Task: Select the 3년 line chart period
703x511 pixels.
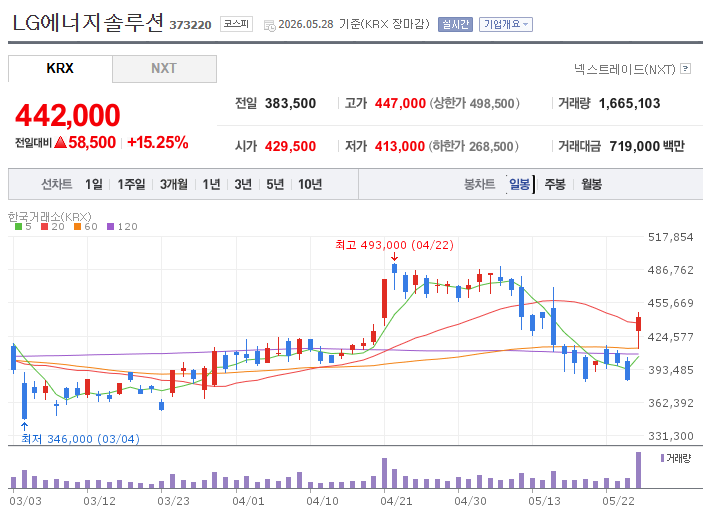Action: [243, 184]
